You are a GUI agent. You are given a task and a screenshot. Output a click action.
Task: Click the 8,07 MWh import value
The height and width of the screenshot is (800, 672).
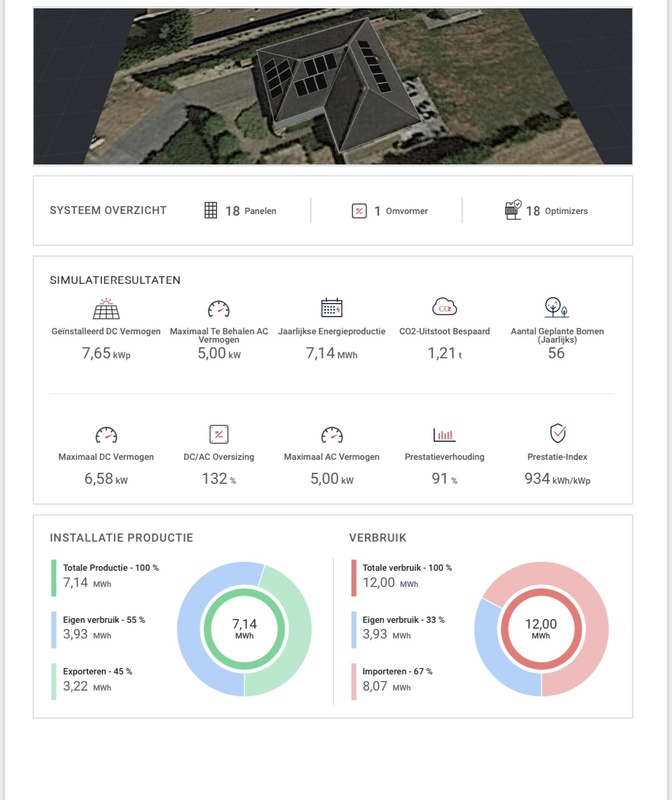point(387,686)
